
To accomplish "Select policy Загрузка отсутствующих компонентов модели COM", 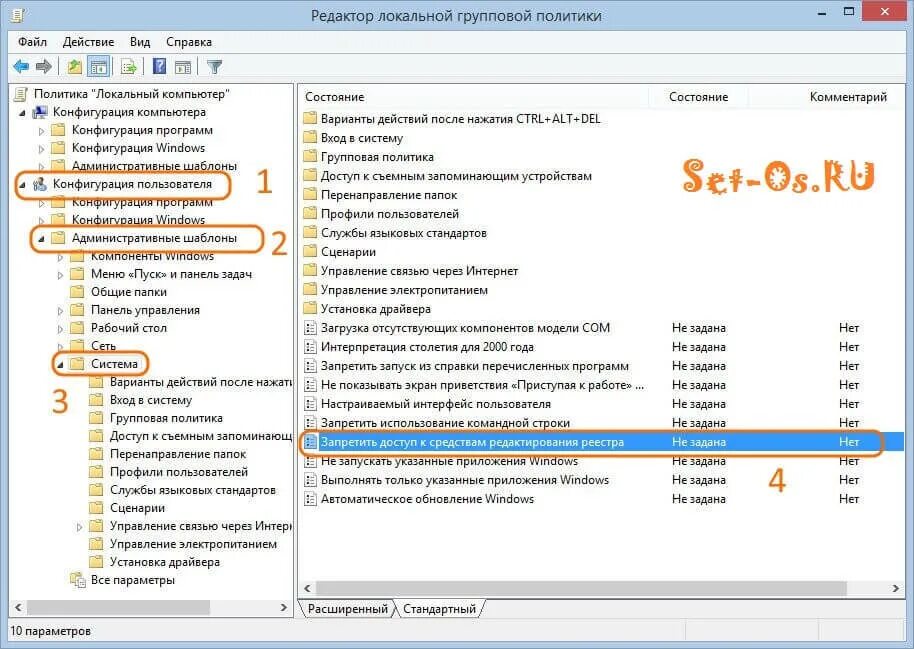I will click(x=465, y=328).
